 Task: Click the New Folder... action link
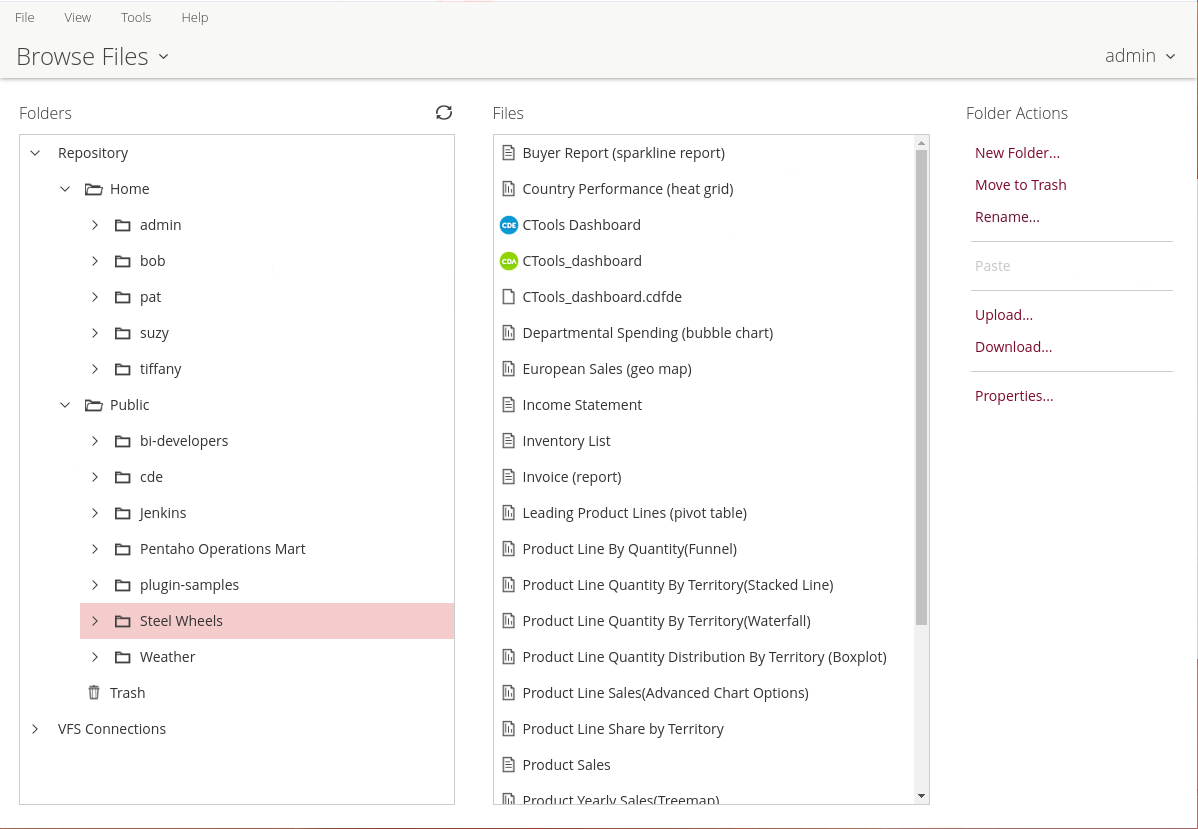[1017, 153]
